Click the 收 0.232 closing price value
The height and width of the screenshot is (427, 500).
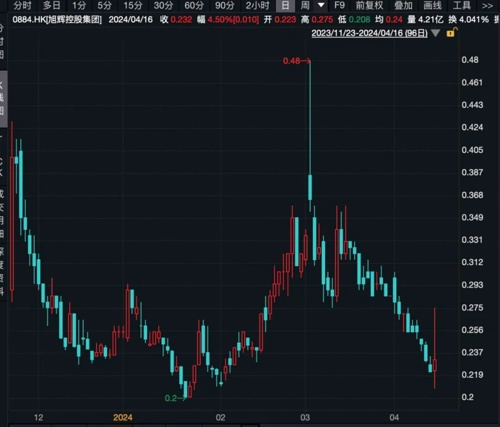click(x=176, y=20)
